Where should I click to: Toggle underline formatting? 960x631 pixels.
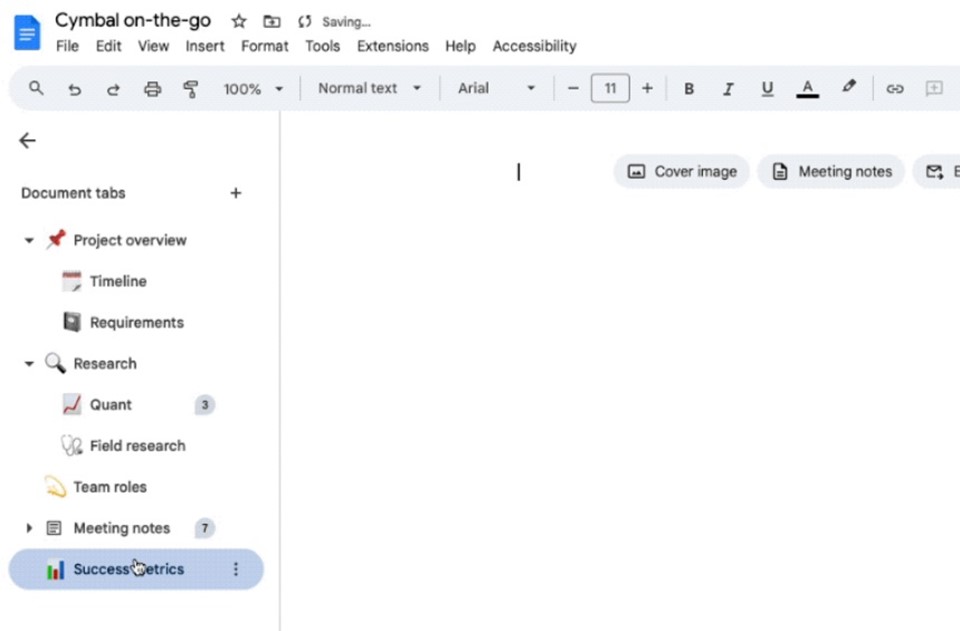767,89
